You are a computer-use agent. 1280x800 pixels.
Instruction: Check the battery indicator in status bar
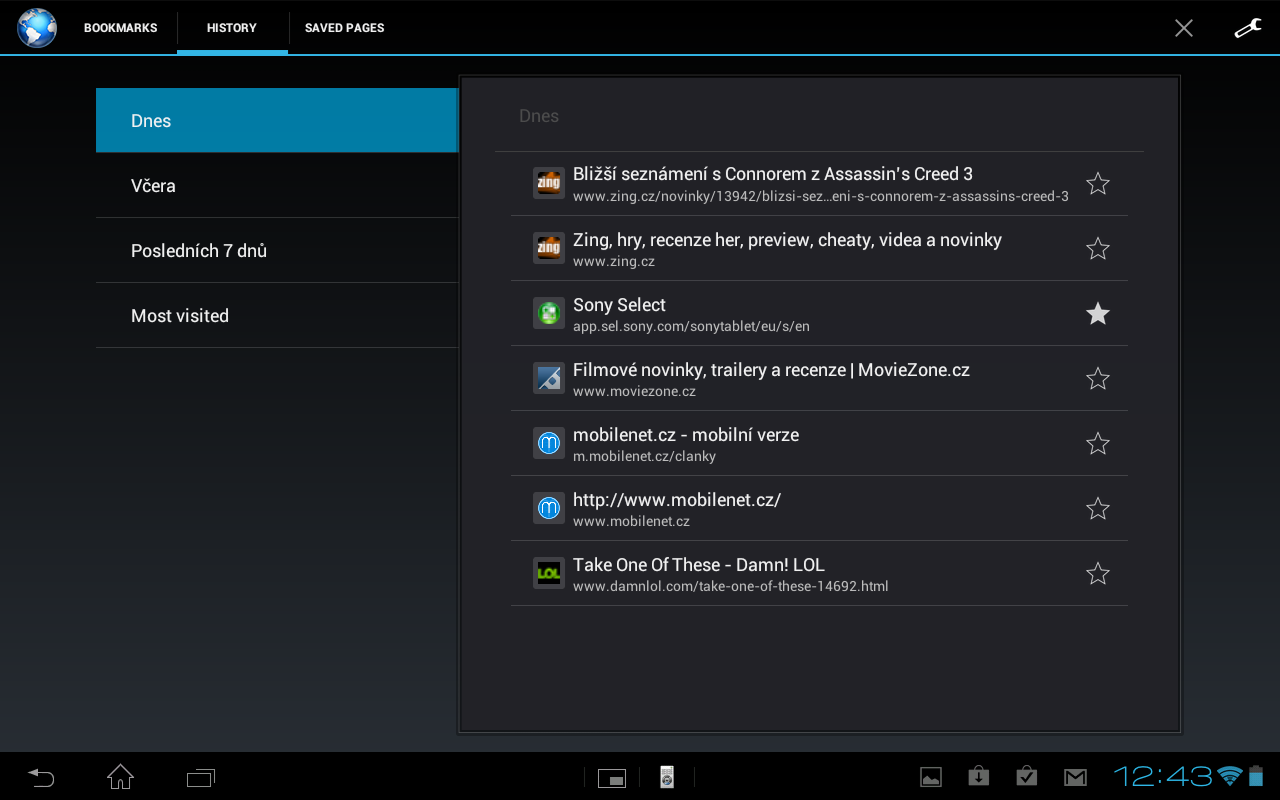pos(1253,775)
